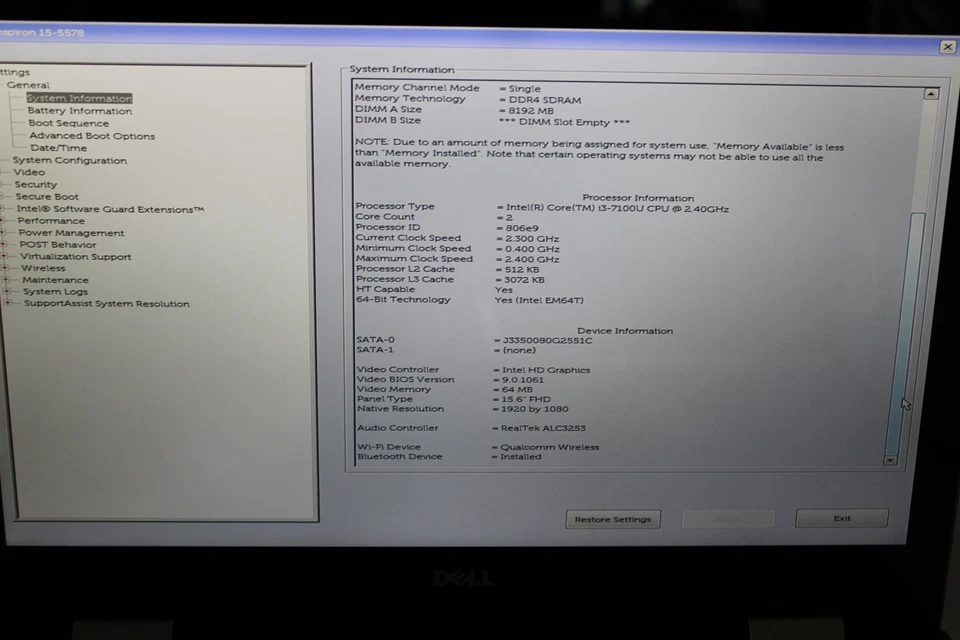Click the scroll up arrow in System Information
The image size is (960, 640).
click(x=931, y=94)
